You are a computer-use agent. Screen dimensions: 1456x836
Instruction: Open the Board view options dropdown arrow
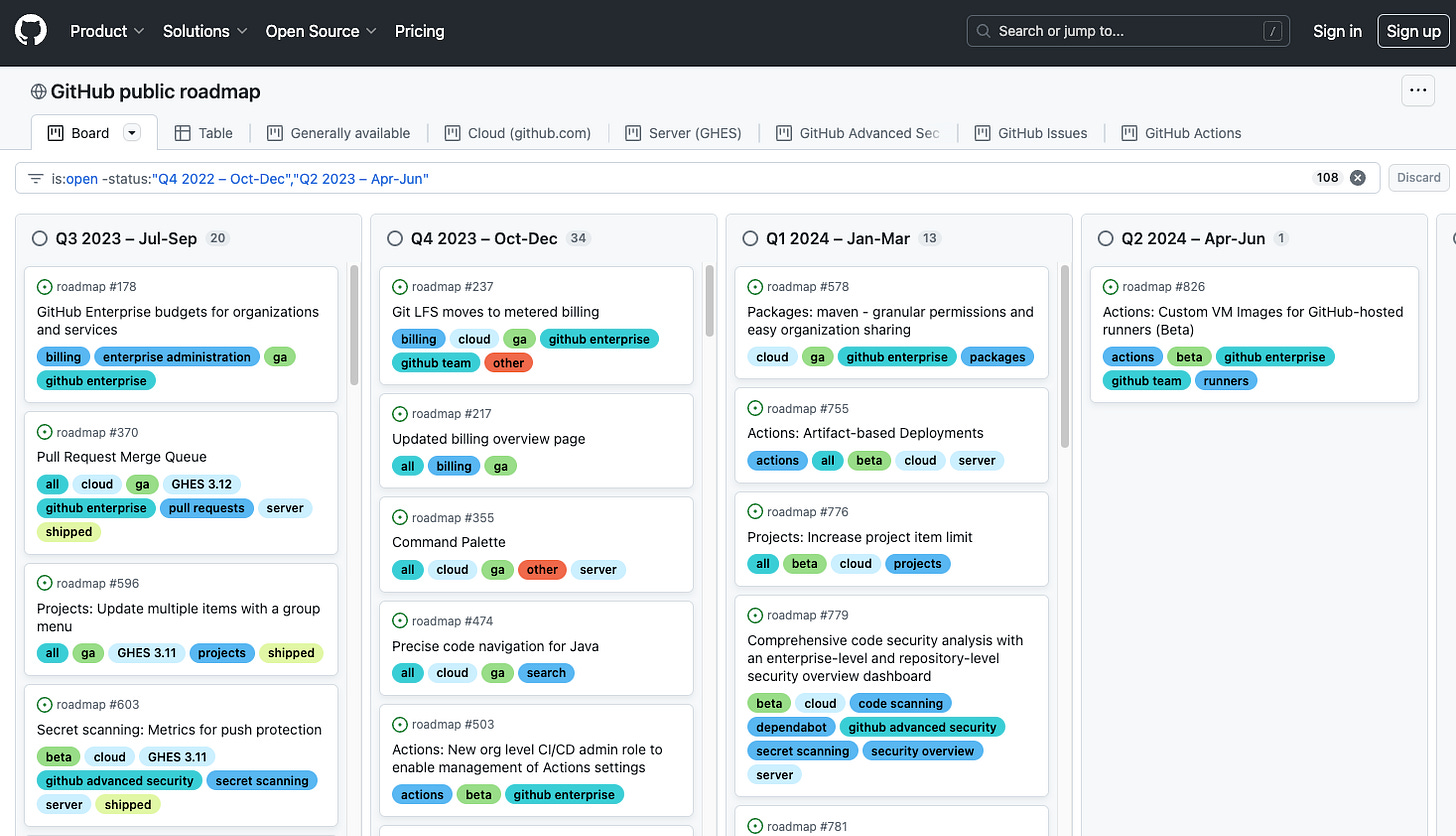click(132, 133)
